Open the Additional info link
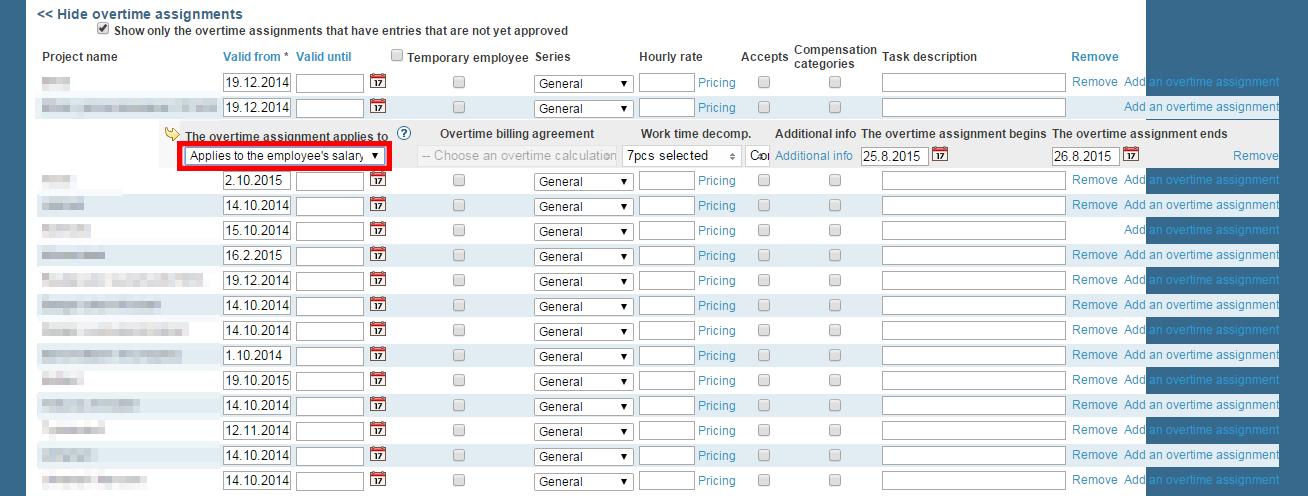Viewport: 1308px width, 496px height. (813, 156)
